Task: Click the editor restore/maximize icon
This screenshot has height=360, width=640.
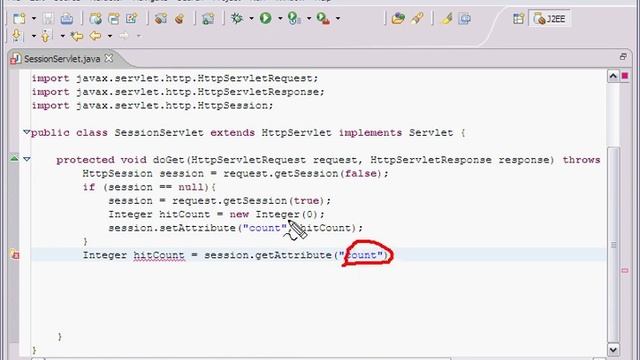Action: pyautogui.click(x=623, y=57)
